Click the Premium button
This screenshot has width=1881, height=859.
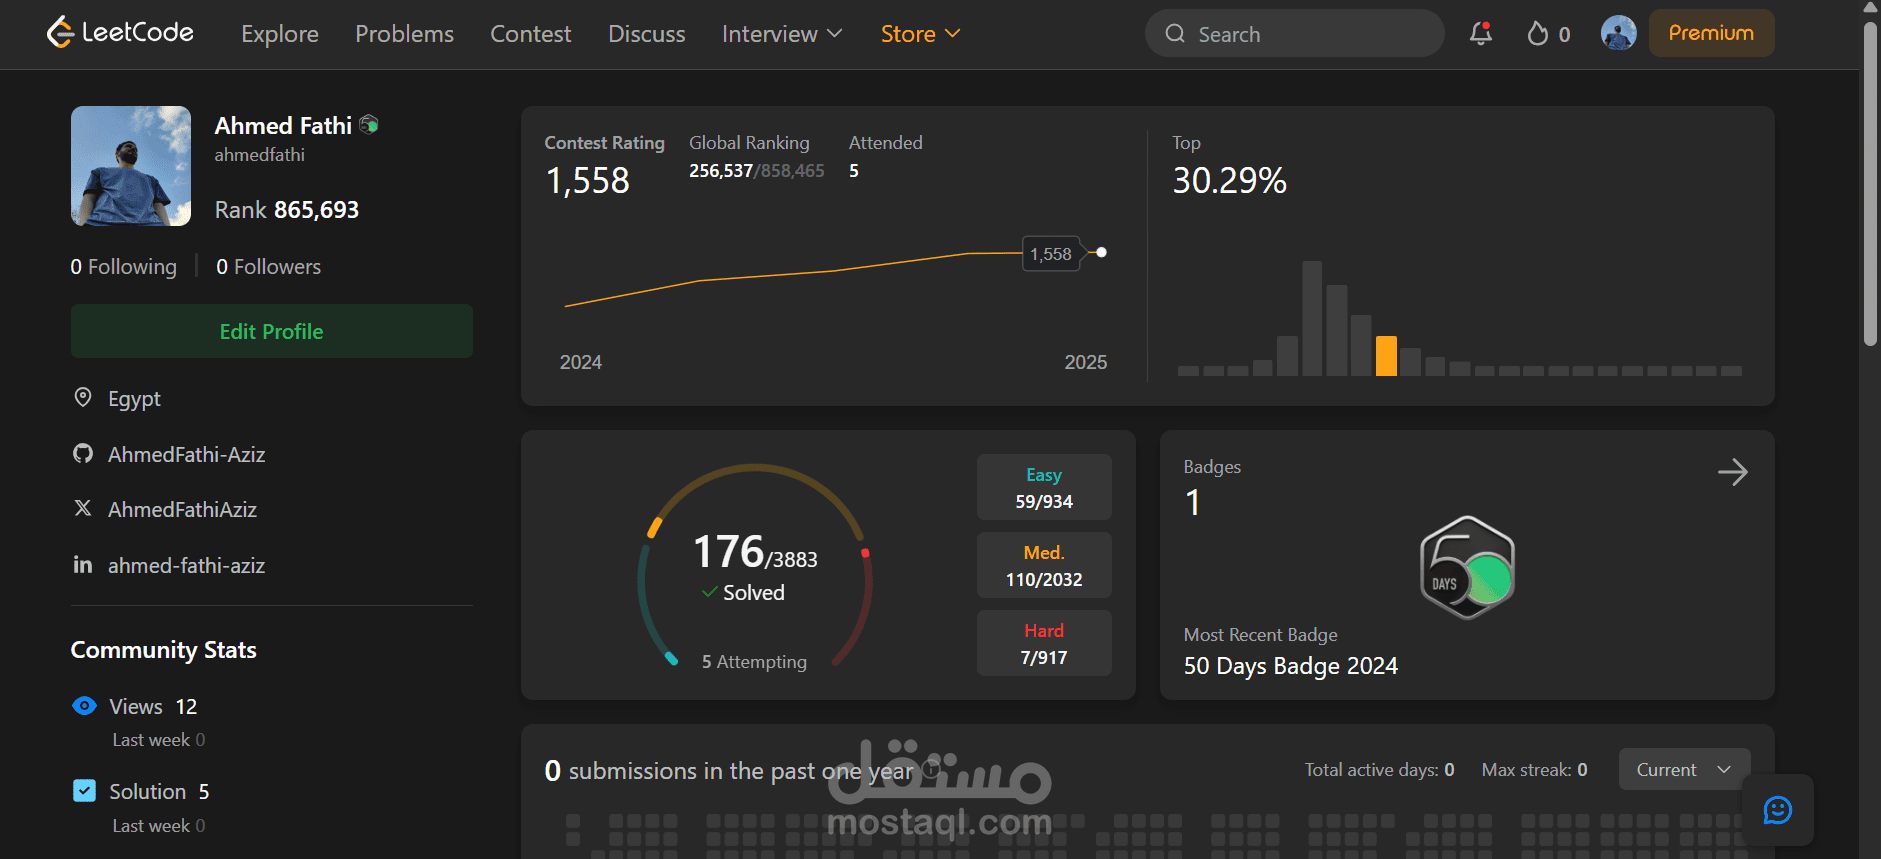1711,33
